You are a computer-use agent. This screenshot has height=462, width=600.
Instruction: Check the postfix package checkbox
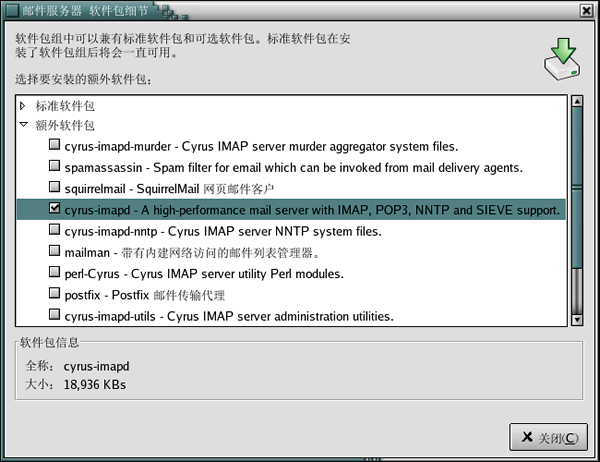(54, 293)
